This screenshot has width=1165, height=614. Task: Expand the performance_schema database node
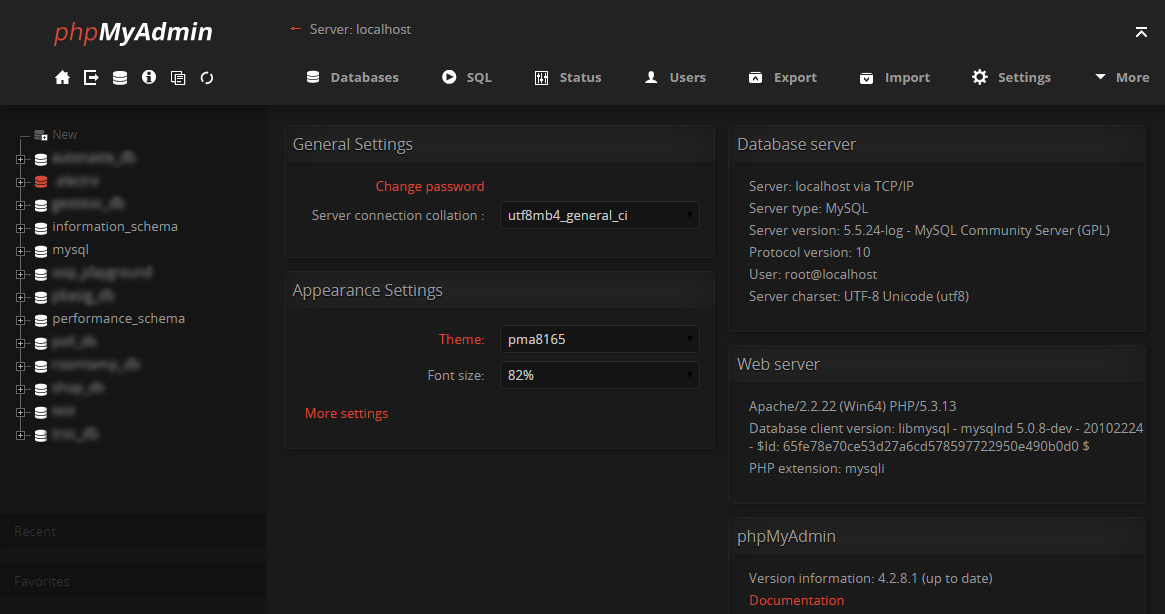tap(21, 320)
